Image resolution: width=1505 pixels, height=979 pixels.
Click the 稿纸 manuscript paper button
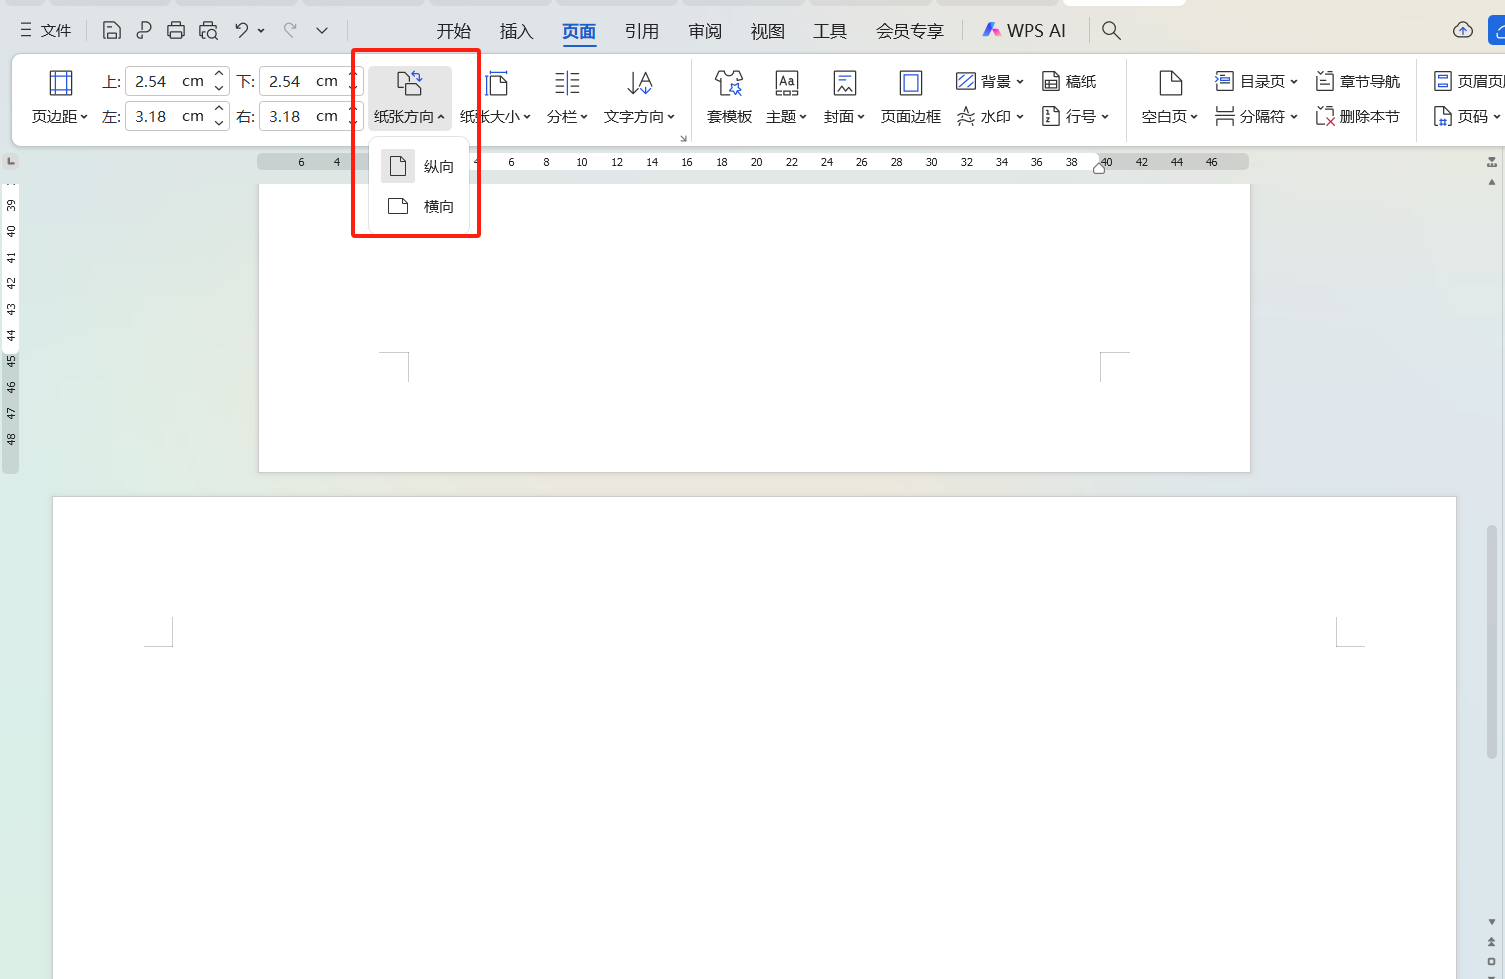(1069, 81)
